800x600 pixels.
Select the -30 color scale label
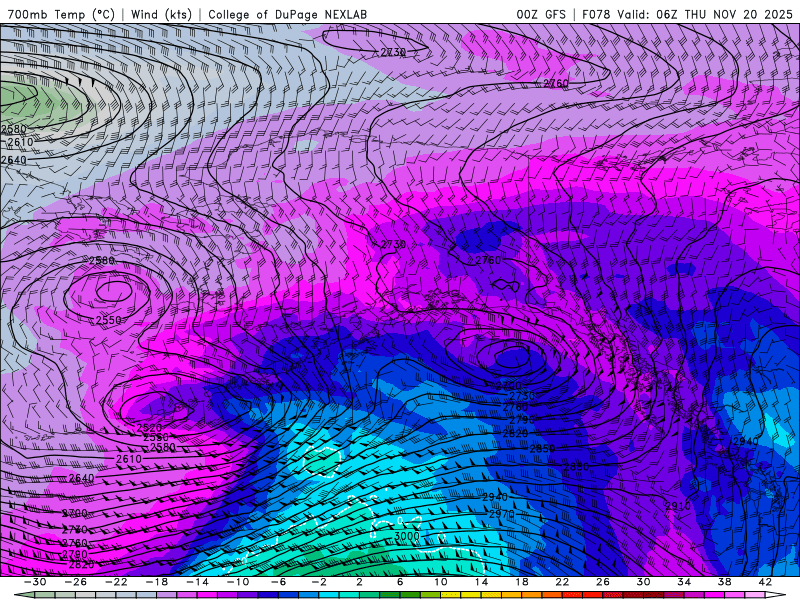[x=35, y=582]
